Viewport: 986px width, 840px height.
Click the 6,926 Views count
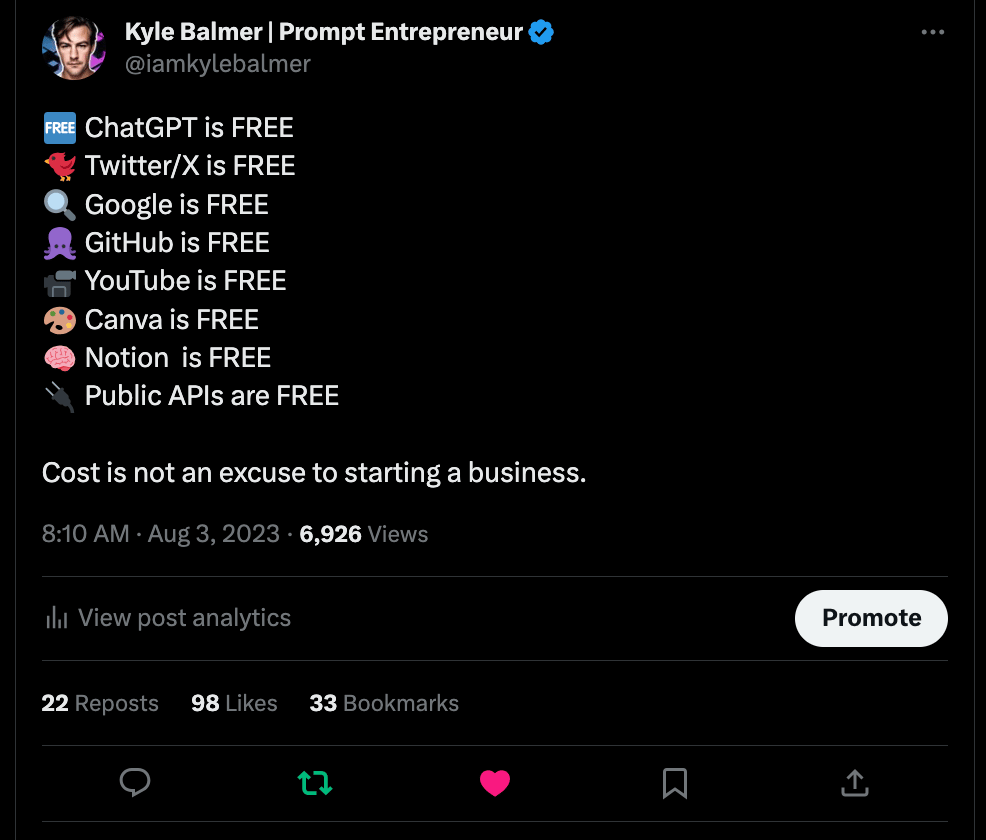[x=364, y=533]
